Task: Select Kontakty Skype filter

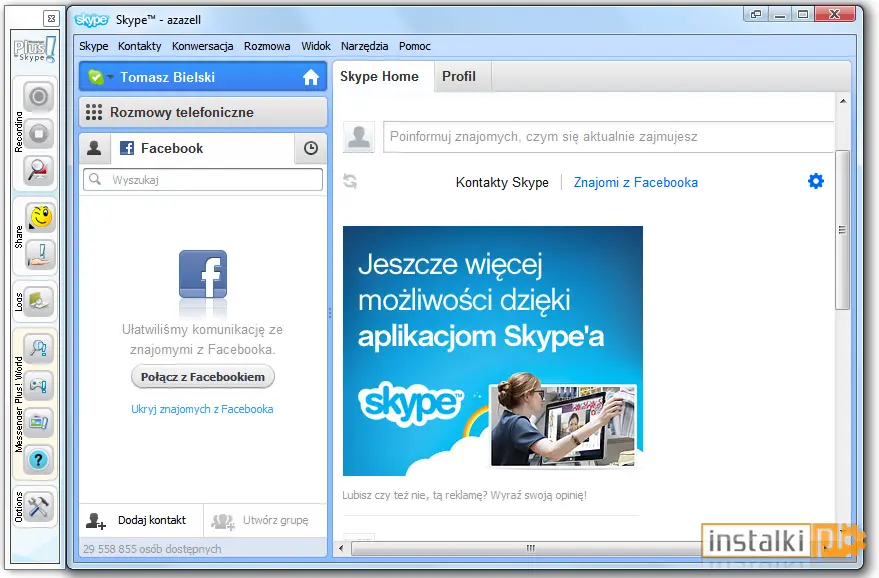Action: [x=502, y=182]
